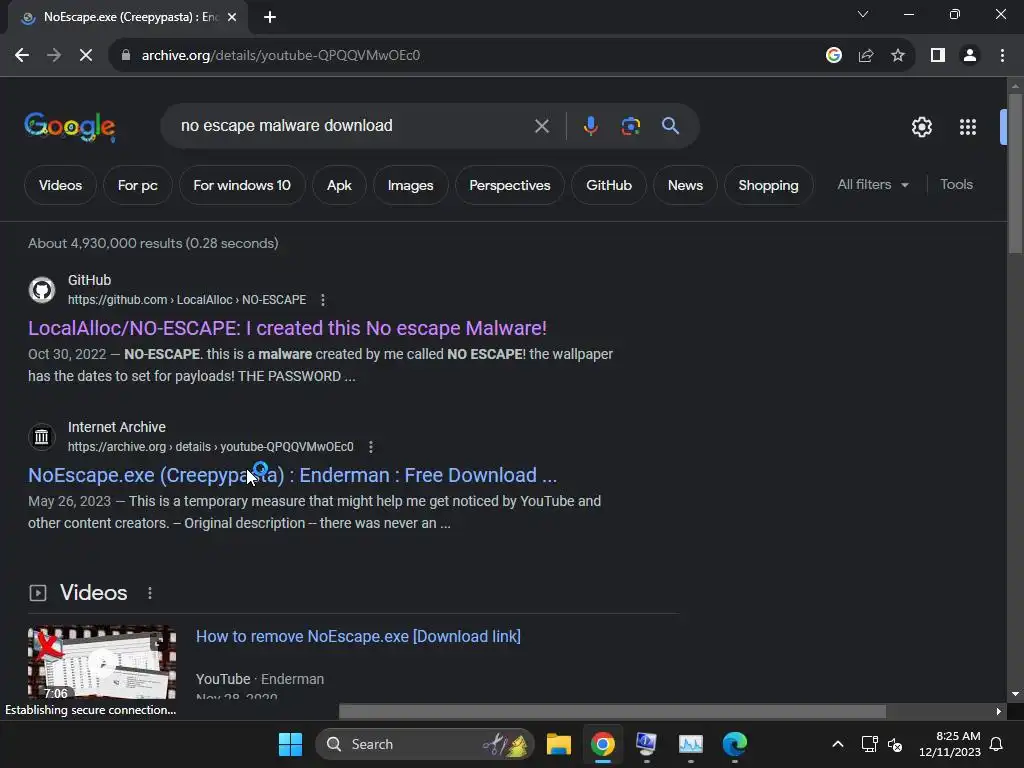This screenshot has width=1024, height=768.
Task: Go back using the browser back arrow
Action: tap(22, 56)
